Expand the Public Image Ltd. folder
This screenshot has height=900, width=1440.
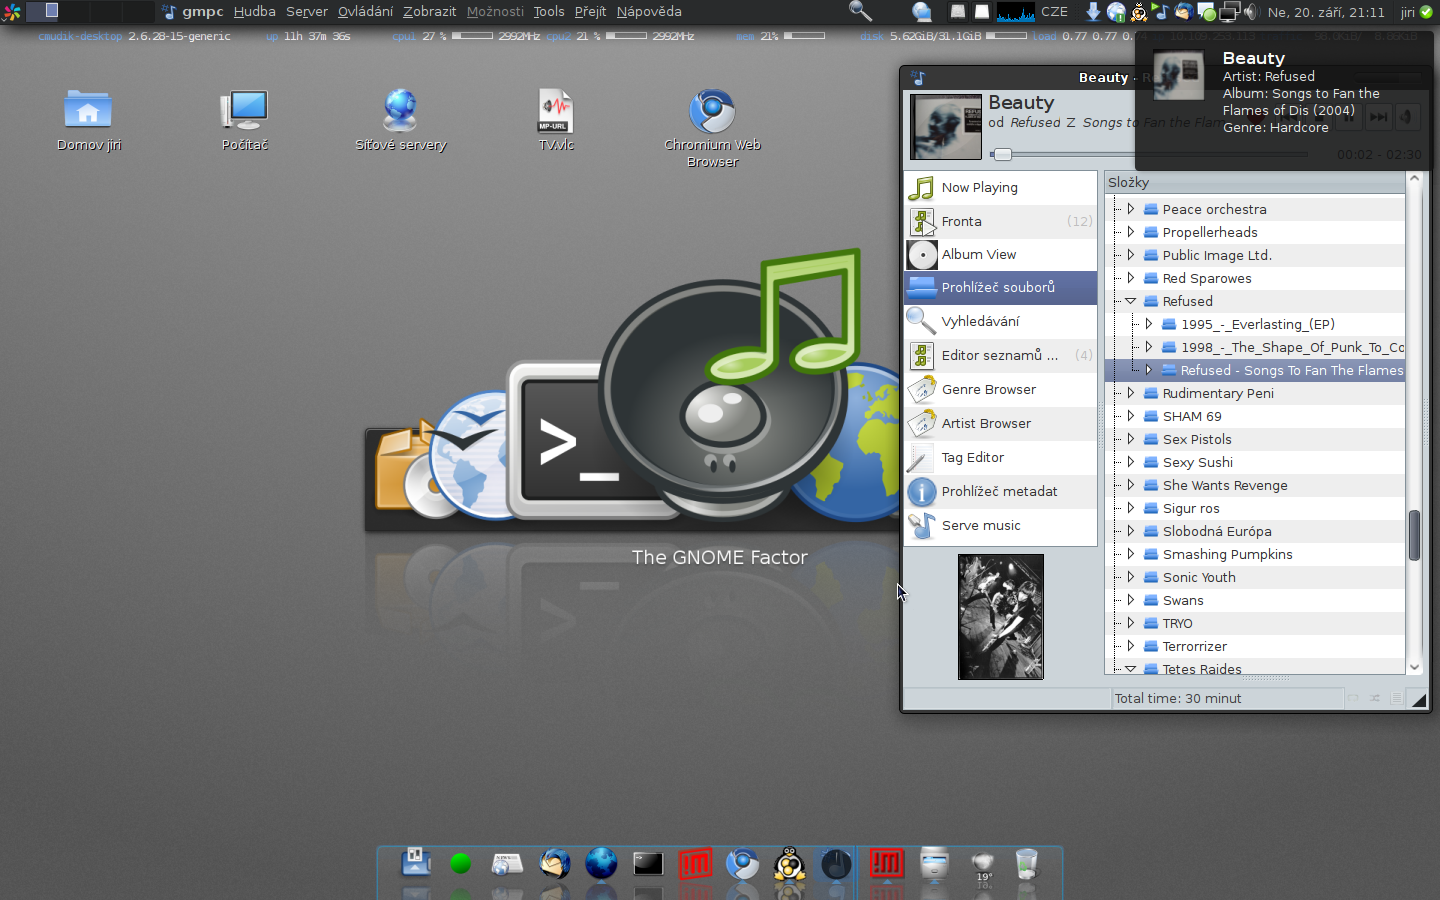click(x=1131, y=255)
